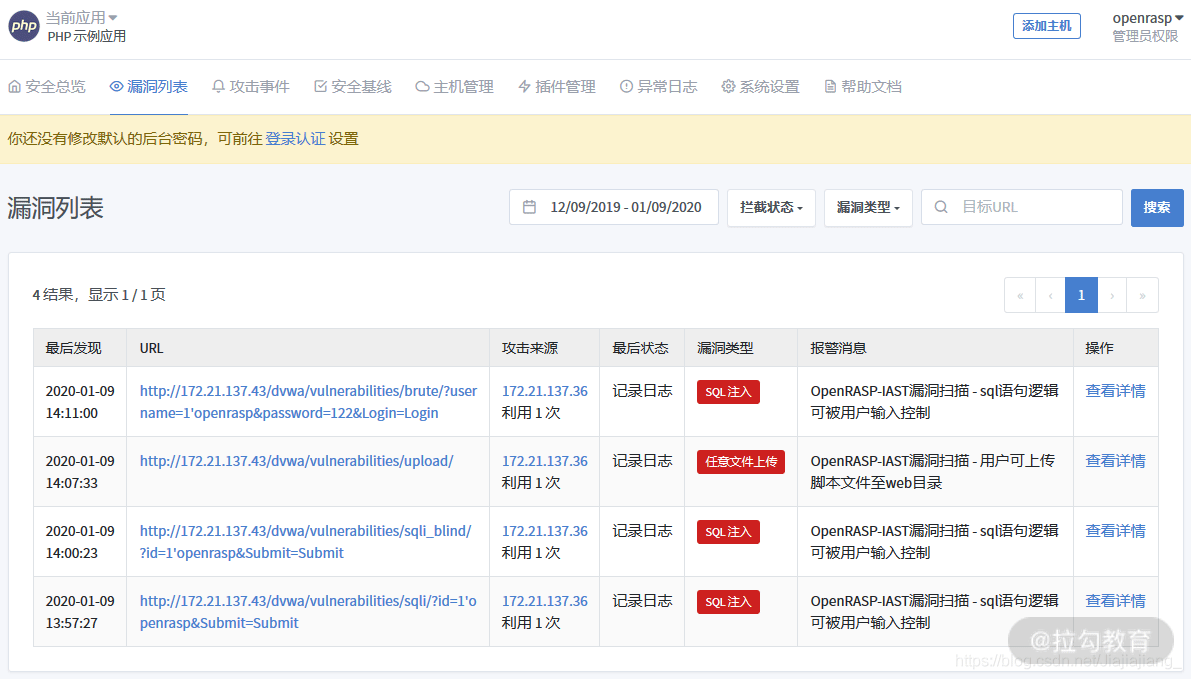Go to the previous page with the ‹ button
The height and width of the screenshot is (679, 1191).
(x=1050, y=295)
